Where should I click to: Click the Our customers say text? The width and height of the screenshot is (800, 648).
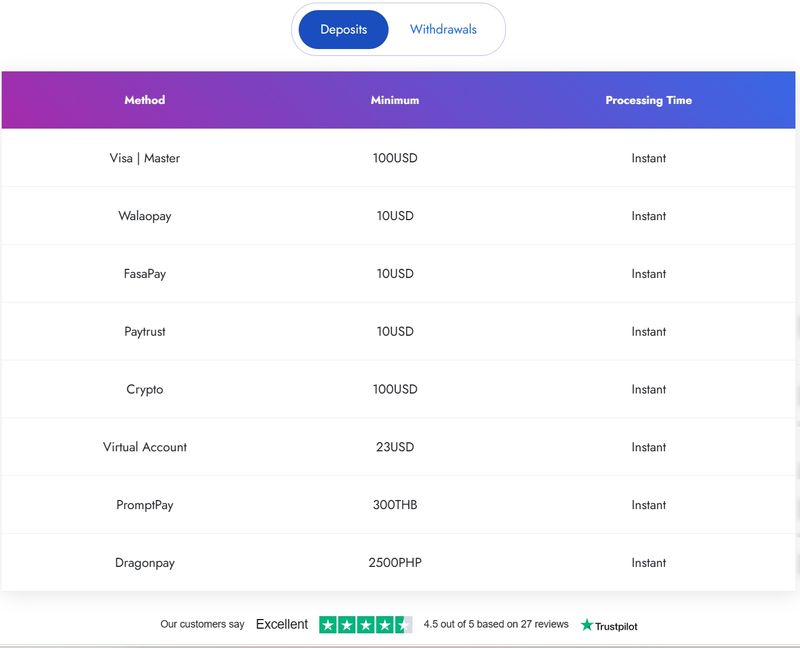[x=202, y=624]
